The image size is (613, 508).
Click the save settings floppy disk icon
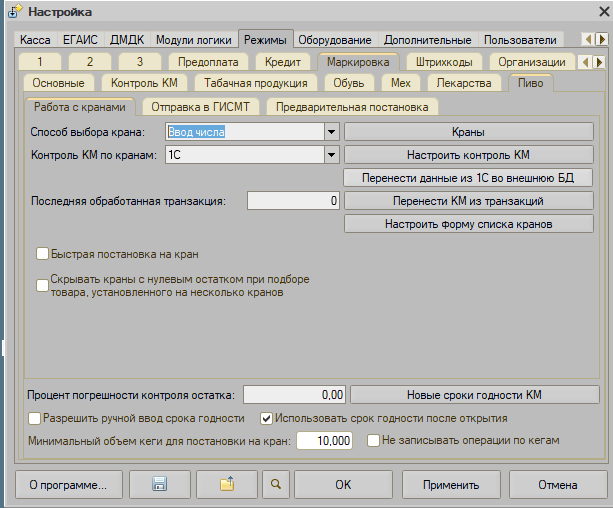158,485
